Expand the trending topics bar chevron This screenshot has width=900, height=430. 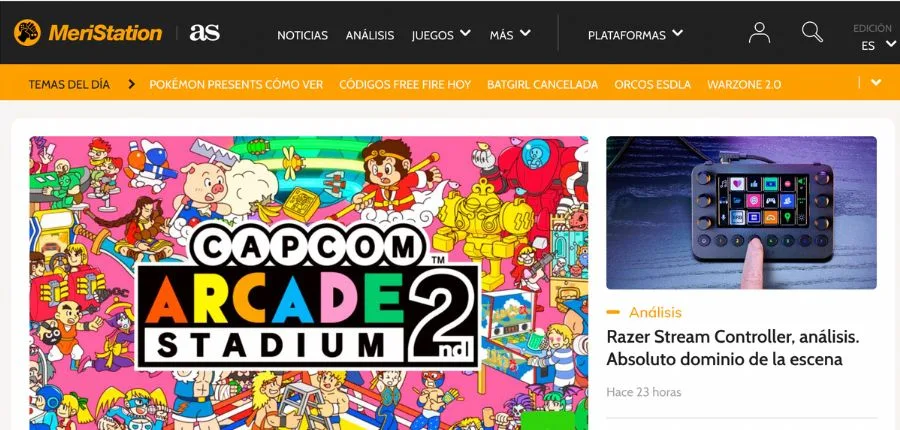(x=876, y=83)
